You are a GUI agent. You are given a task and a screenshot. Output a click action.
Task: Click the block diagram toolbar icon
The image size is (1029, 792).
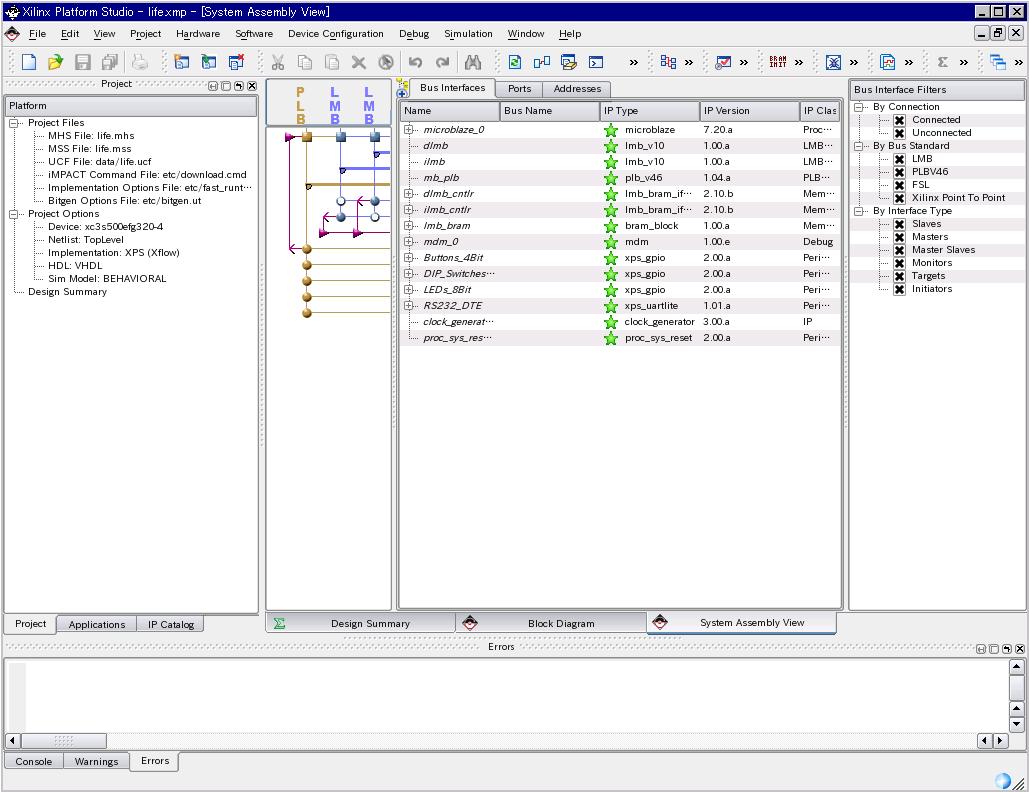542,62
